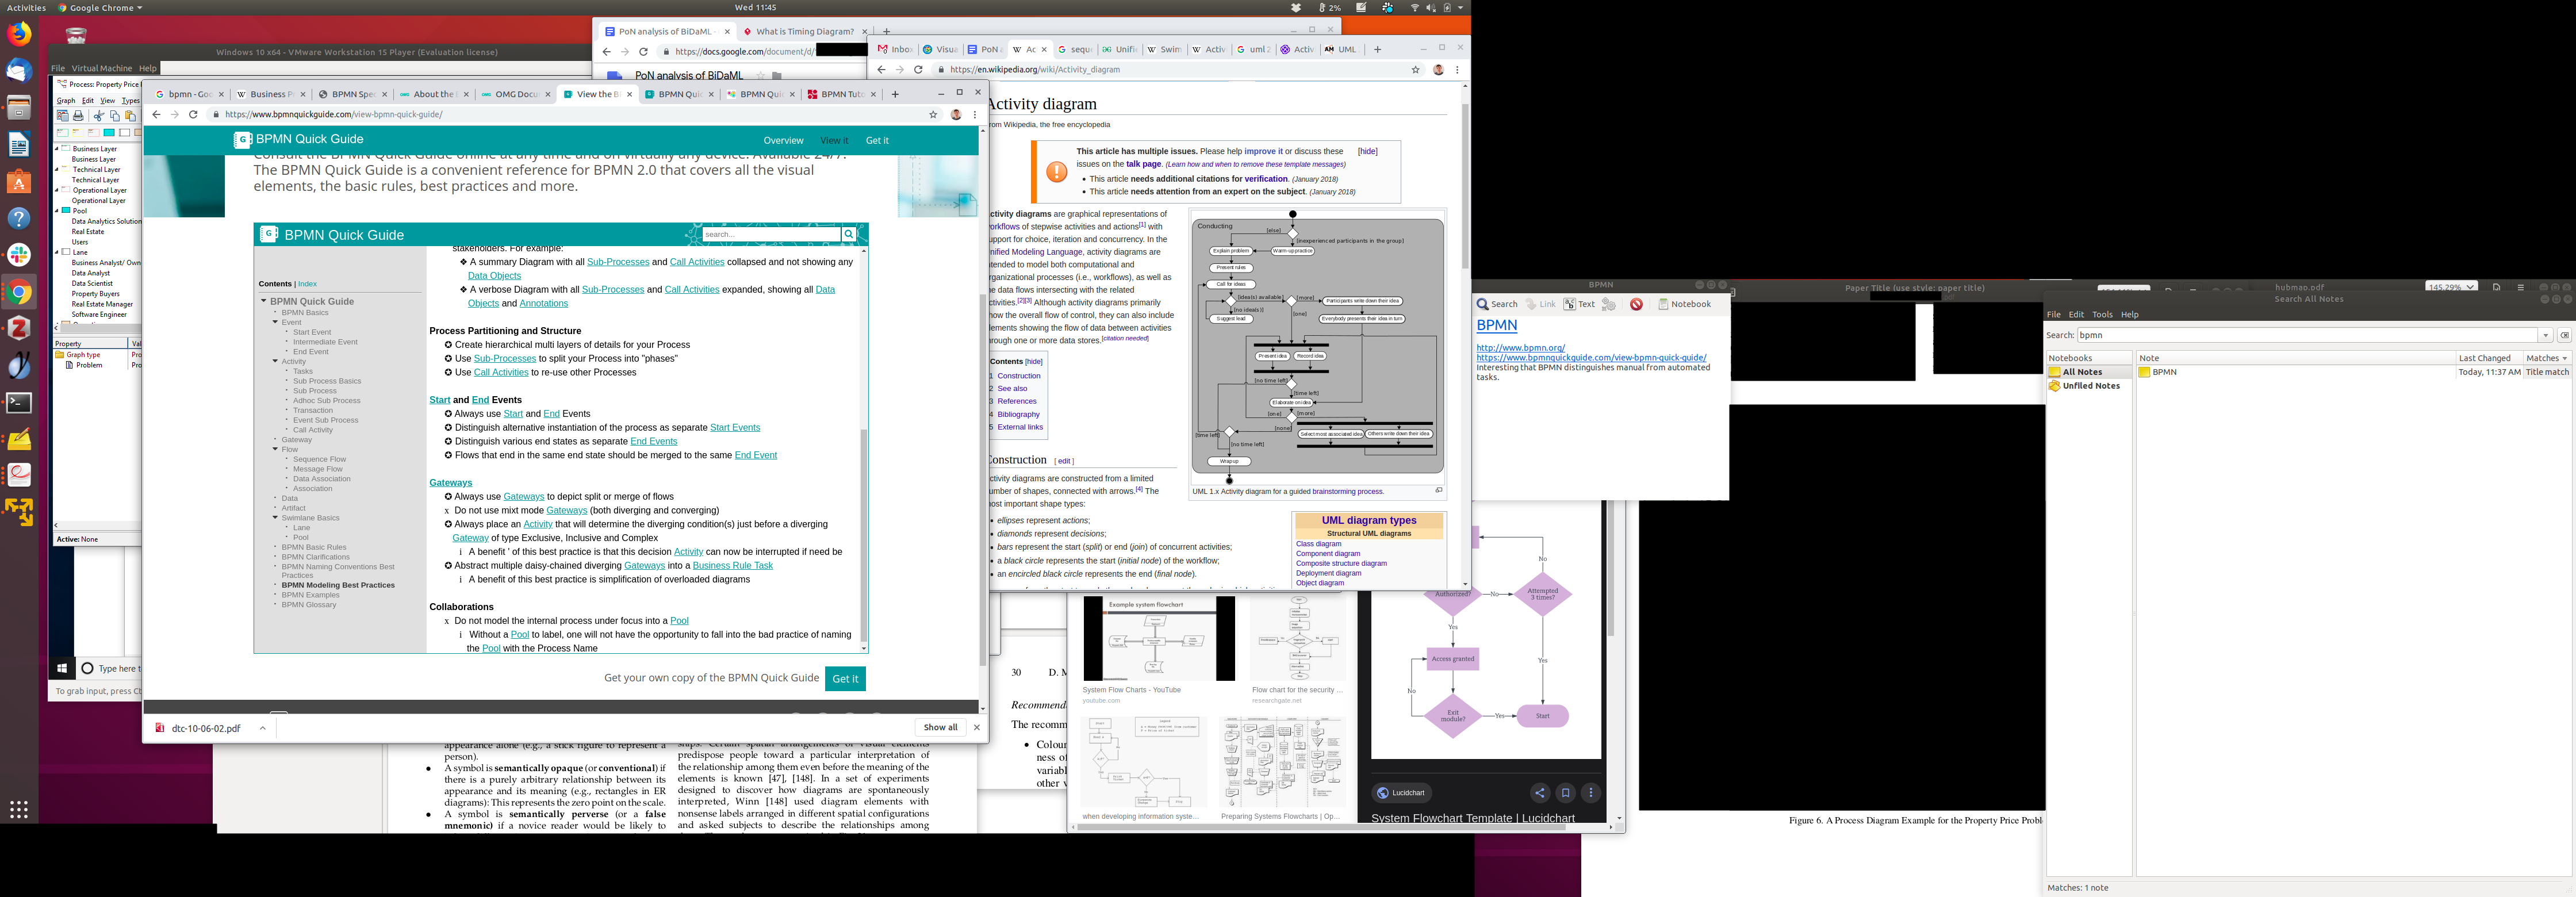The image size is (2576, 897).
Task: Click the Notebook button in BPMN note
Action: click(1685, 304)
